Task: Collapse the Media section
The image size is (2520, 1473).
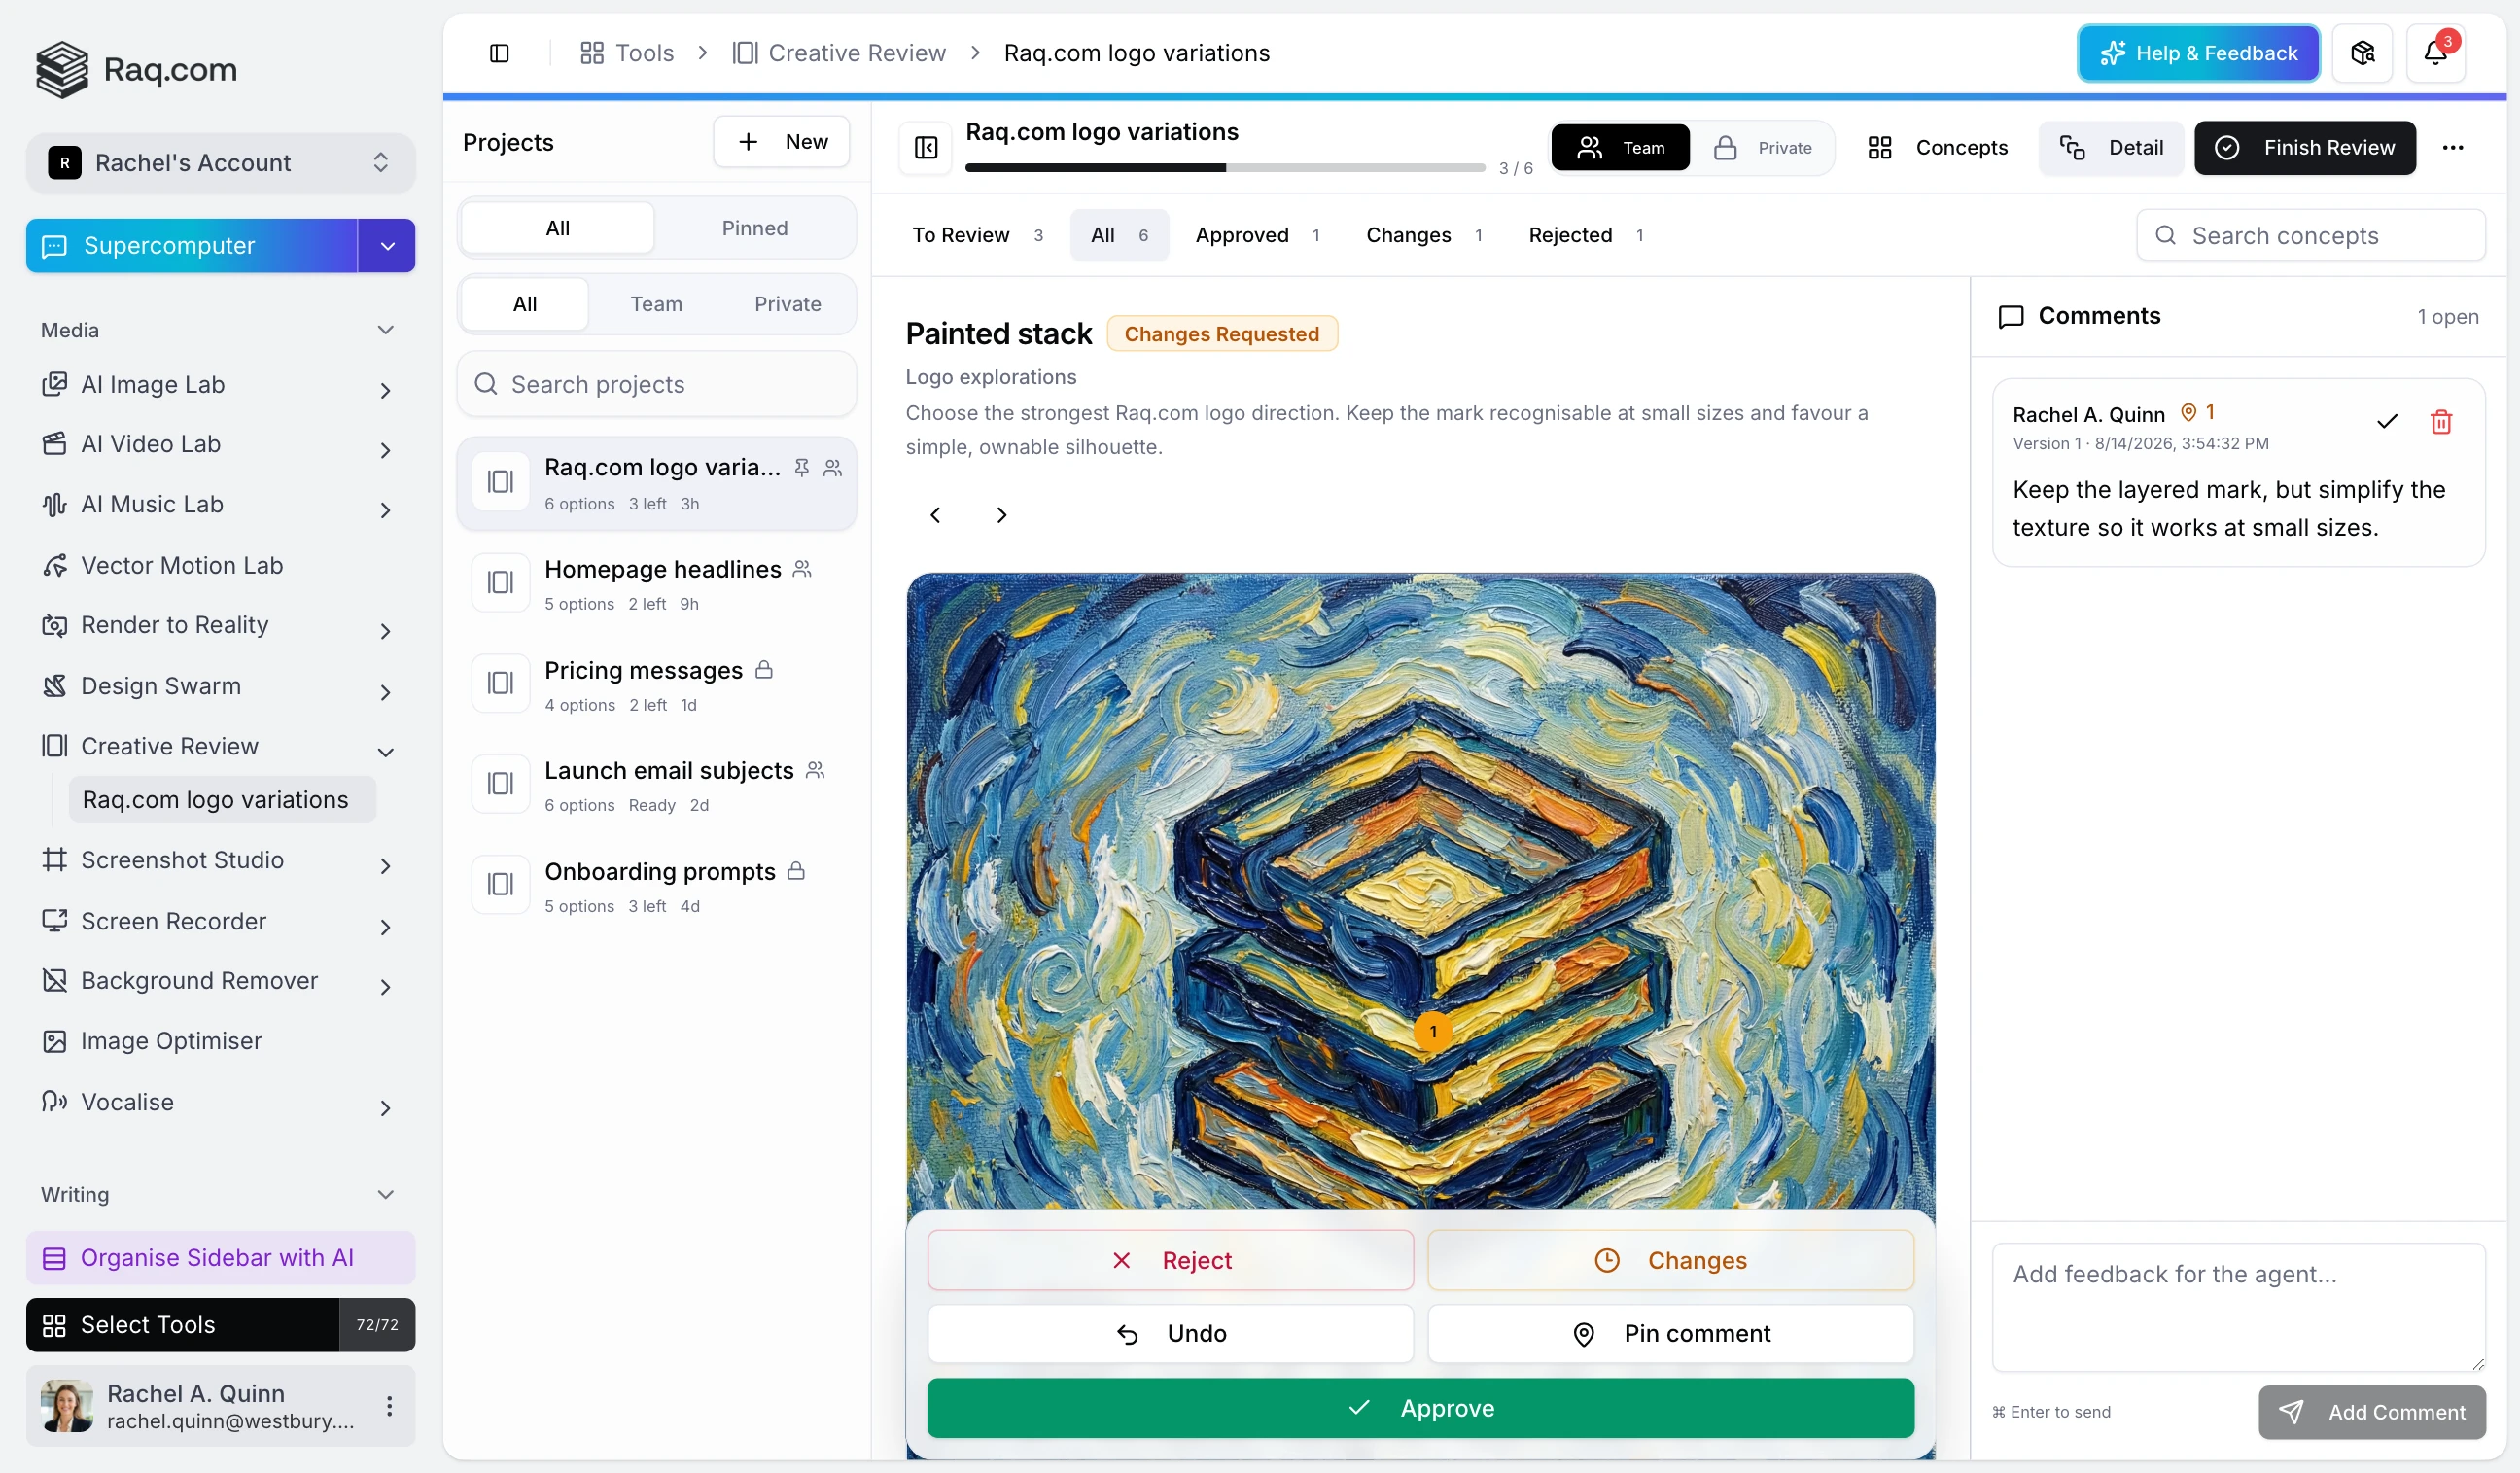Action: [385, 330]
